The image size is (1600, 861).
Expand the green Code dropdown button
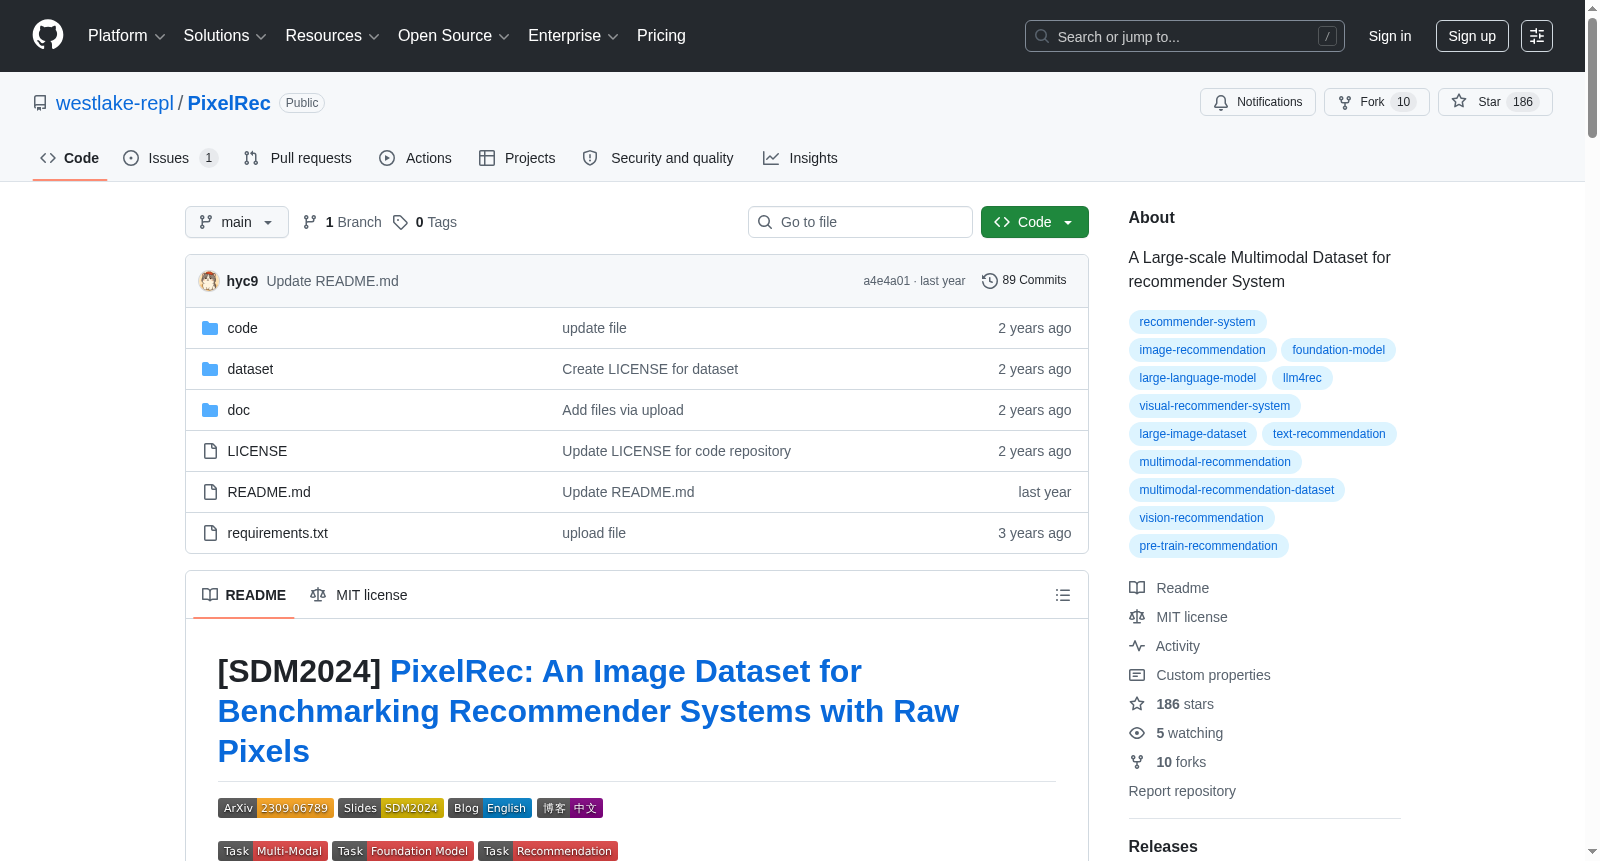[x=1035, y=222]
